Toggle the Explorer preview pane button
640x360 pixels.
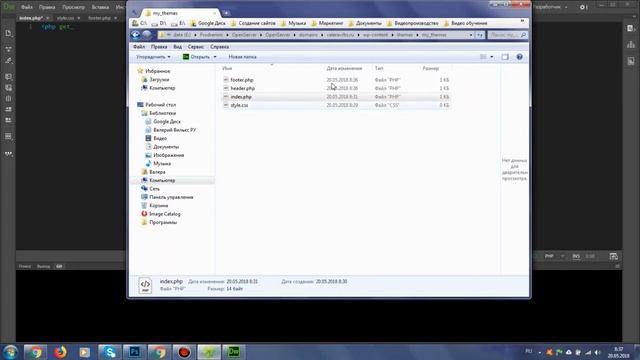[505, 57]
